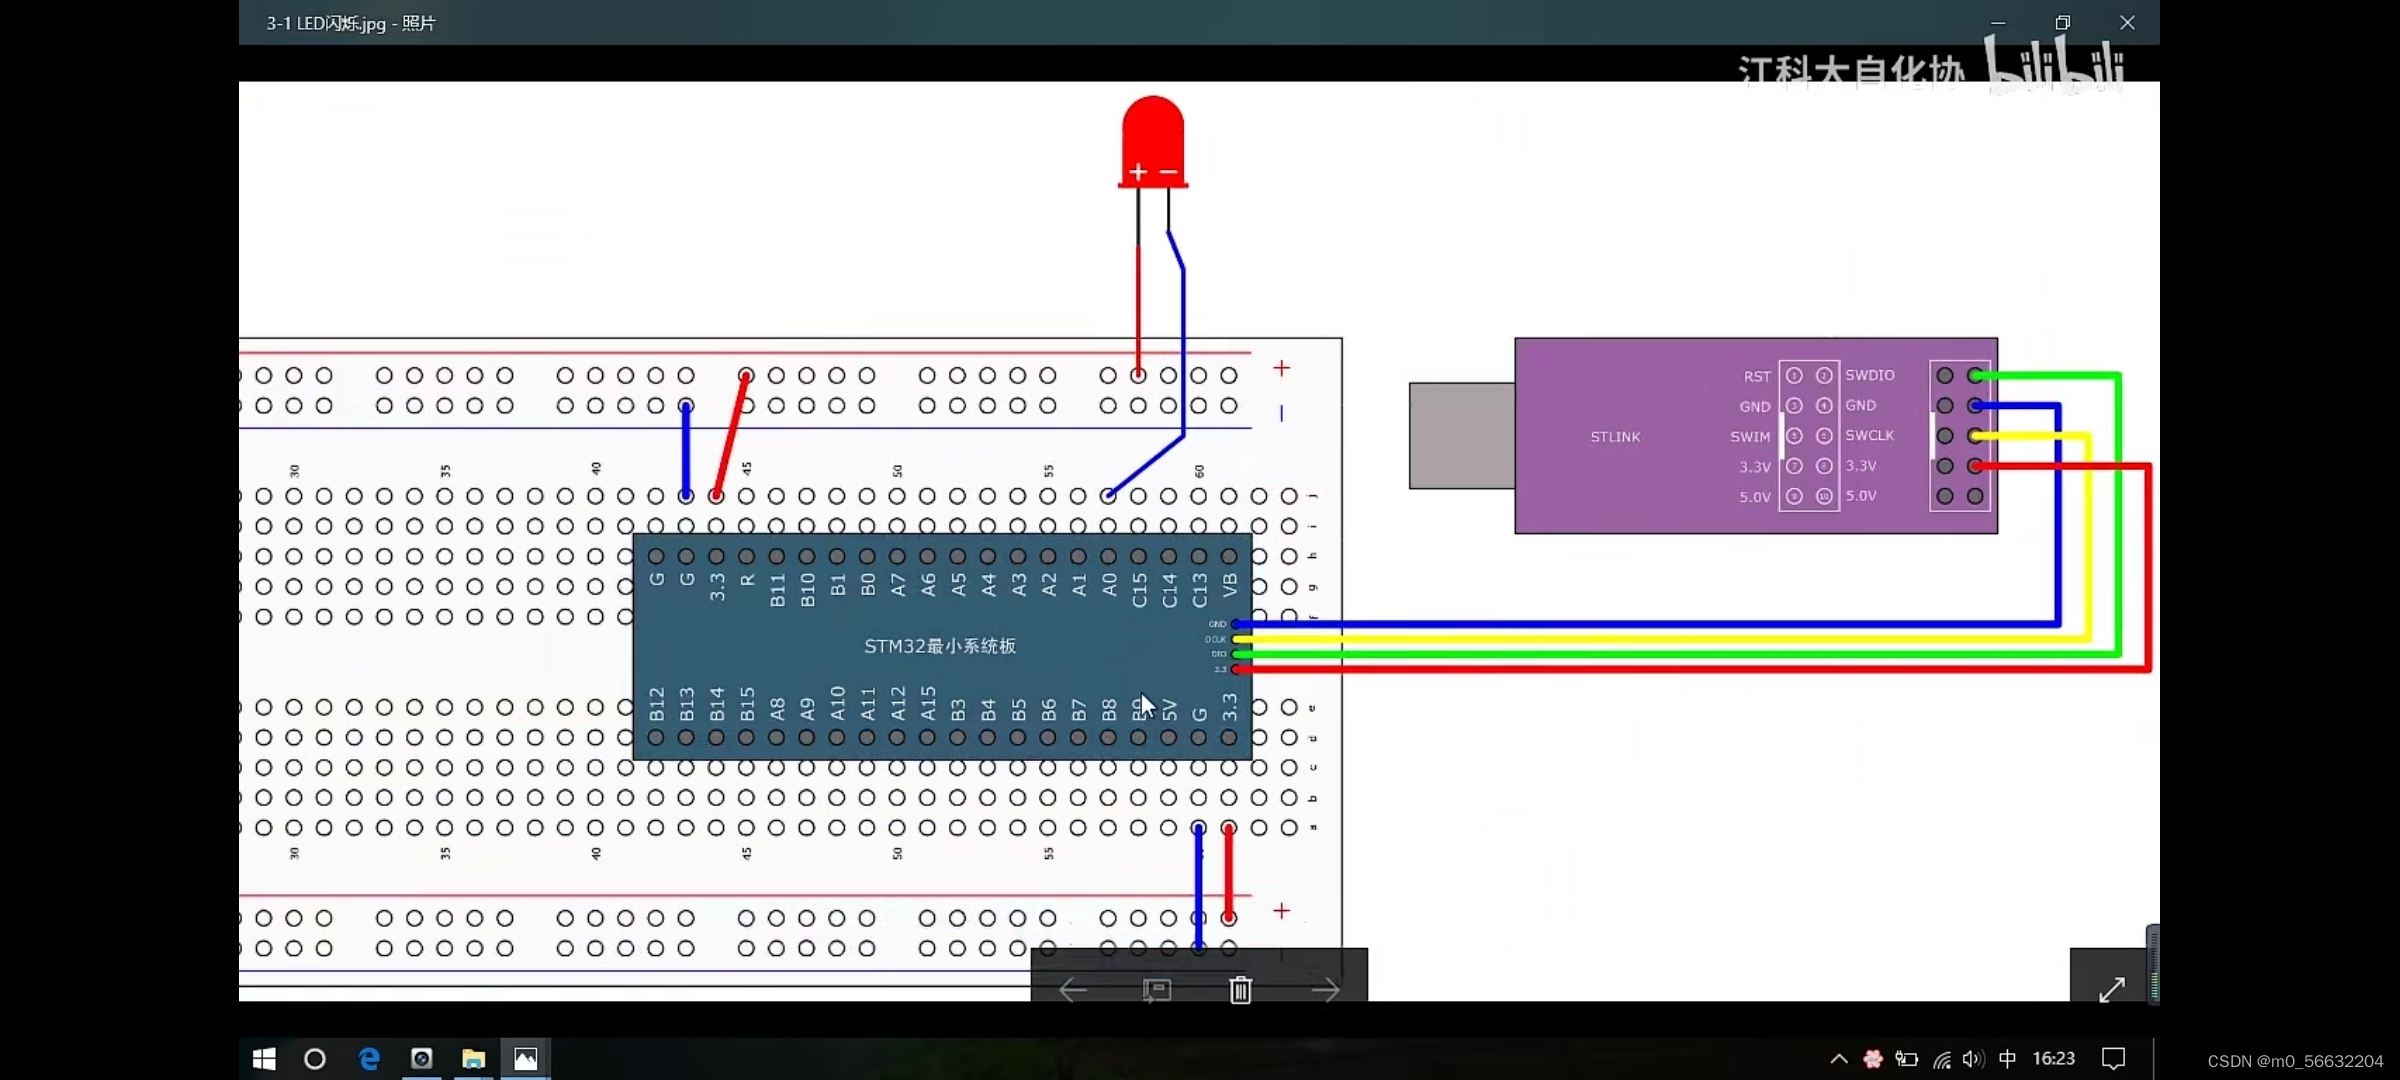The image size is (2400, 1080).
Task: Switch to Photos app taskbar icon
Action: (x=525, y=1059)
